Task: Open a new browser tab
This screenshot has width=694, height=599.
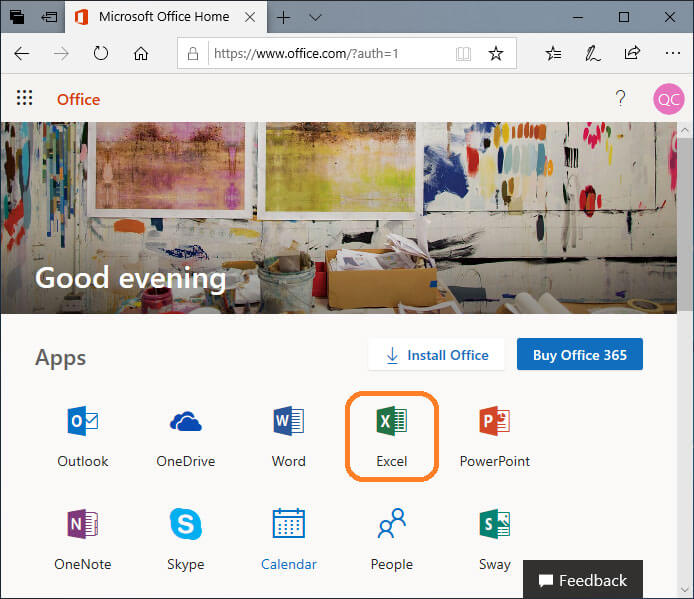Action: [x=283, y=17]
